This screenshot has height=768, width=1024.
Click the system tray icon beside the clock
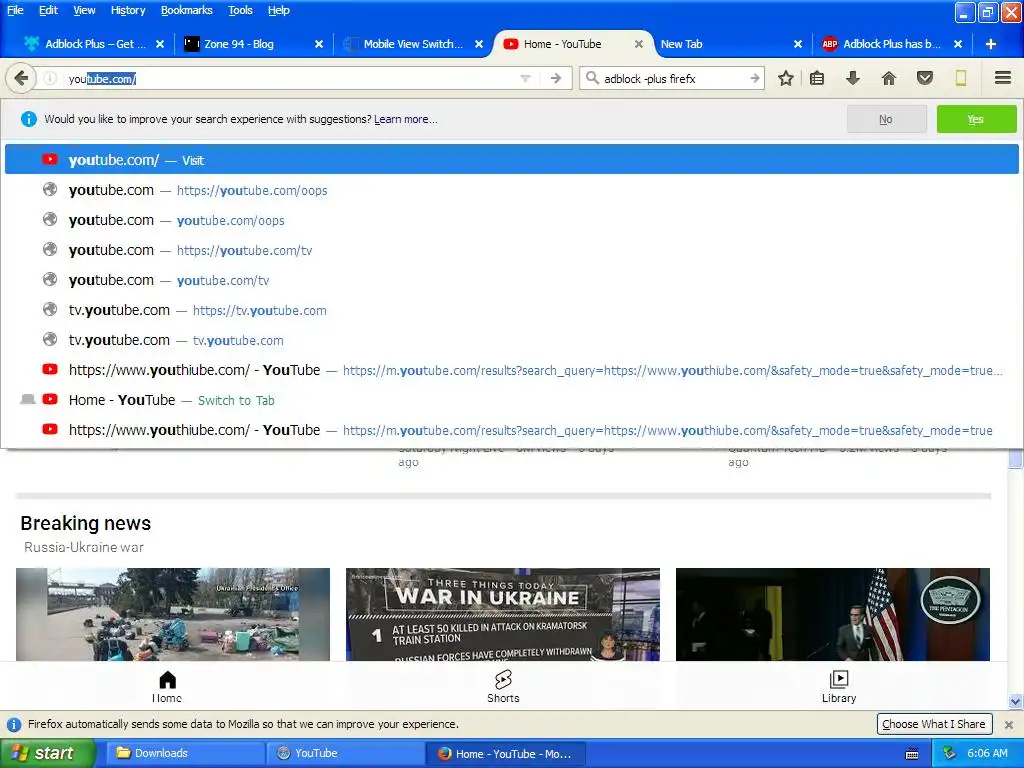pos(950,753)
